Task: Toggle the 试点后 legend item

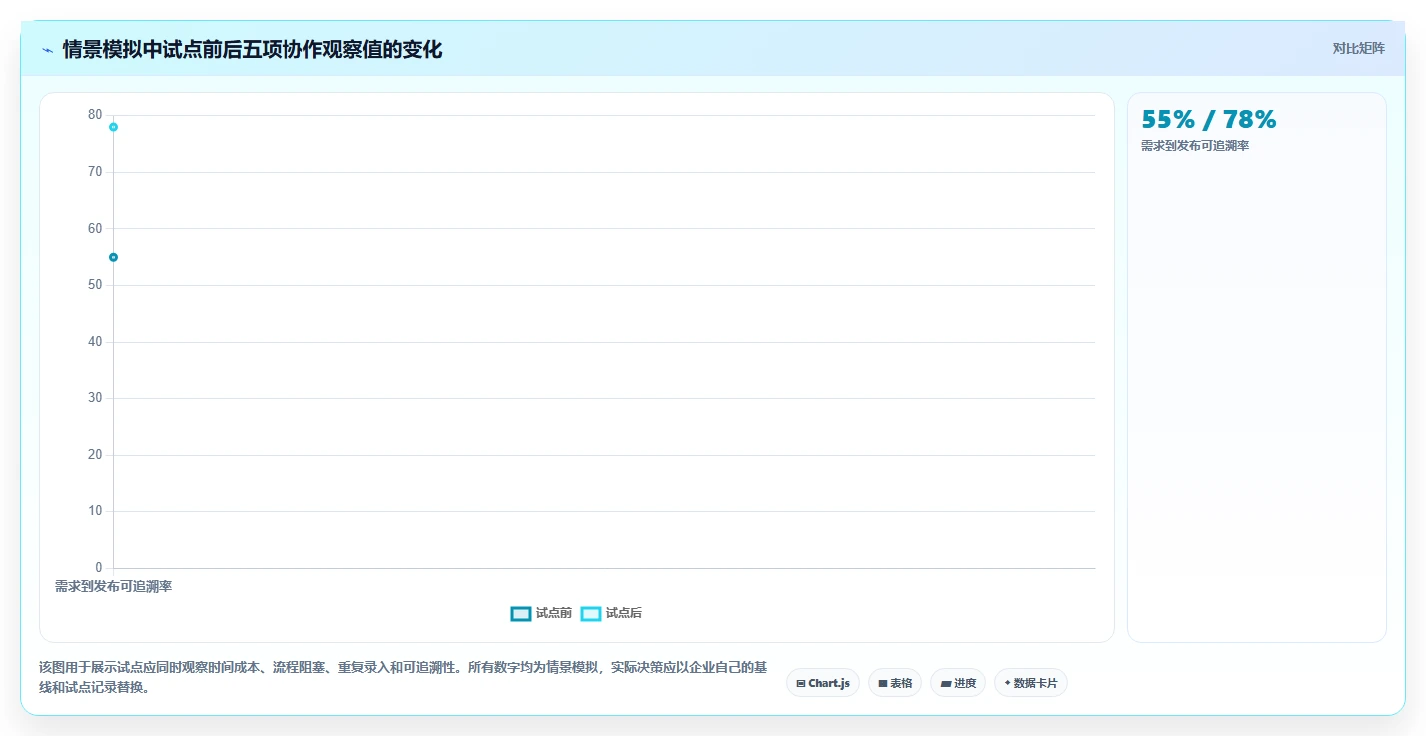Action: [611, 613]
